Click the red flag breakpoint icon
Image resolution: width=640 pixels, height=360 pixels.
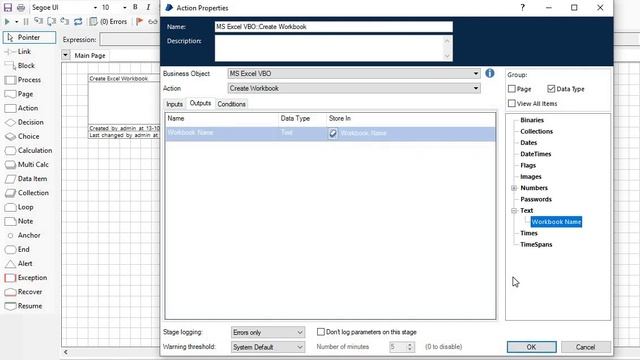point(139,21)
